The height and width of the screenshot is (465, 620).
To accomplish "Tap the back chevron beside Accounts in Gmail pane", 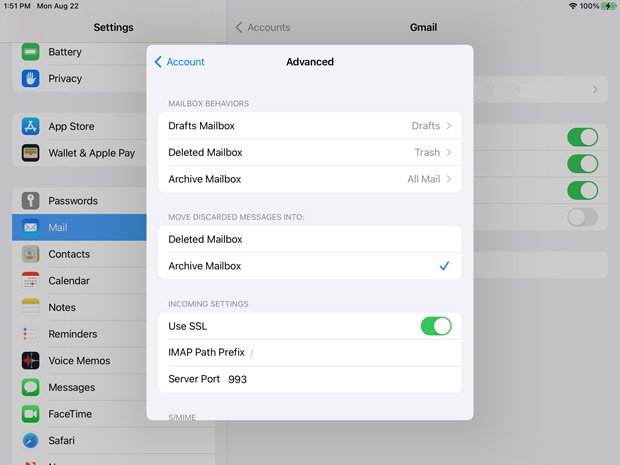I will 239,27.
